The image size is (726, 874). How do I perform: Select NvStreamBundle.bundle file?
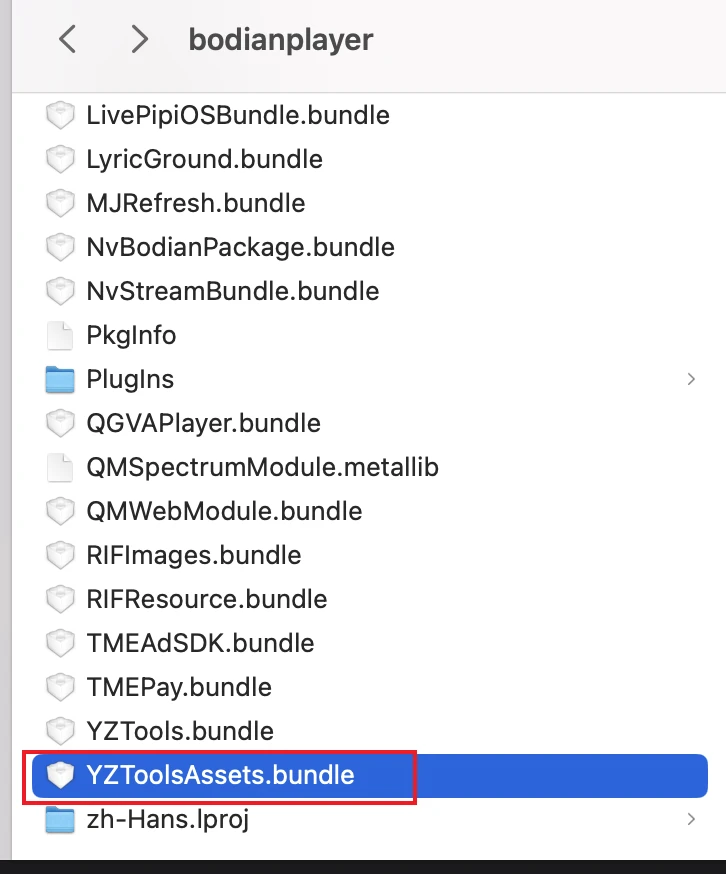pyautogui.click(x=233, y=291)
